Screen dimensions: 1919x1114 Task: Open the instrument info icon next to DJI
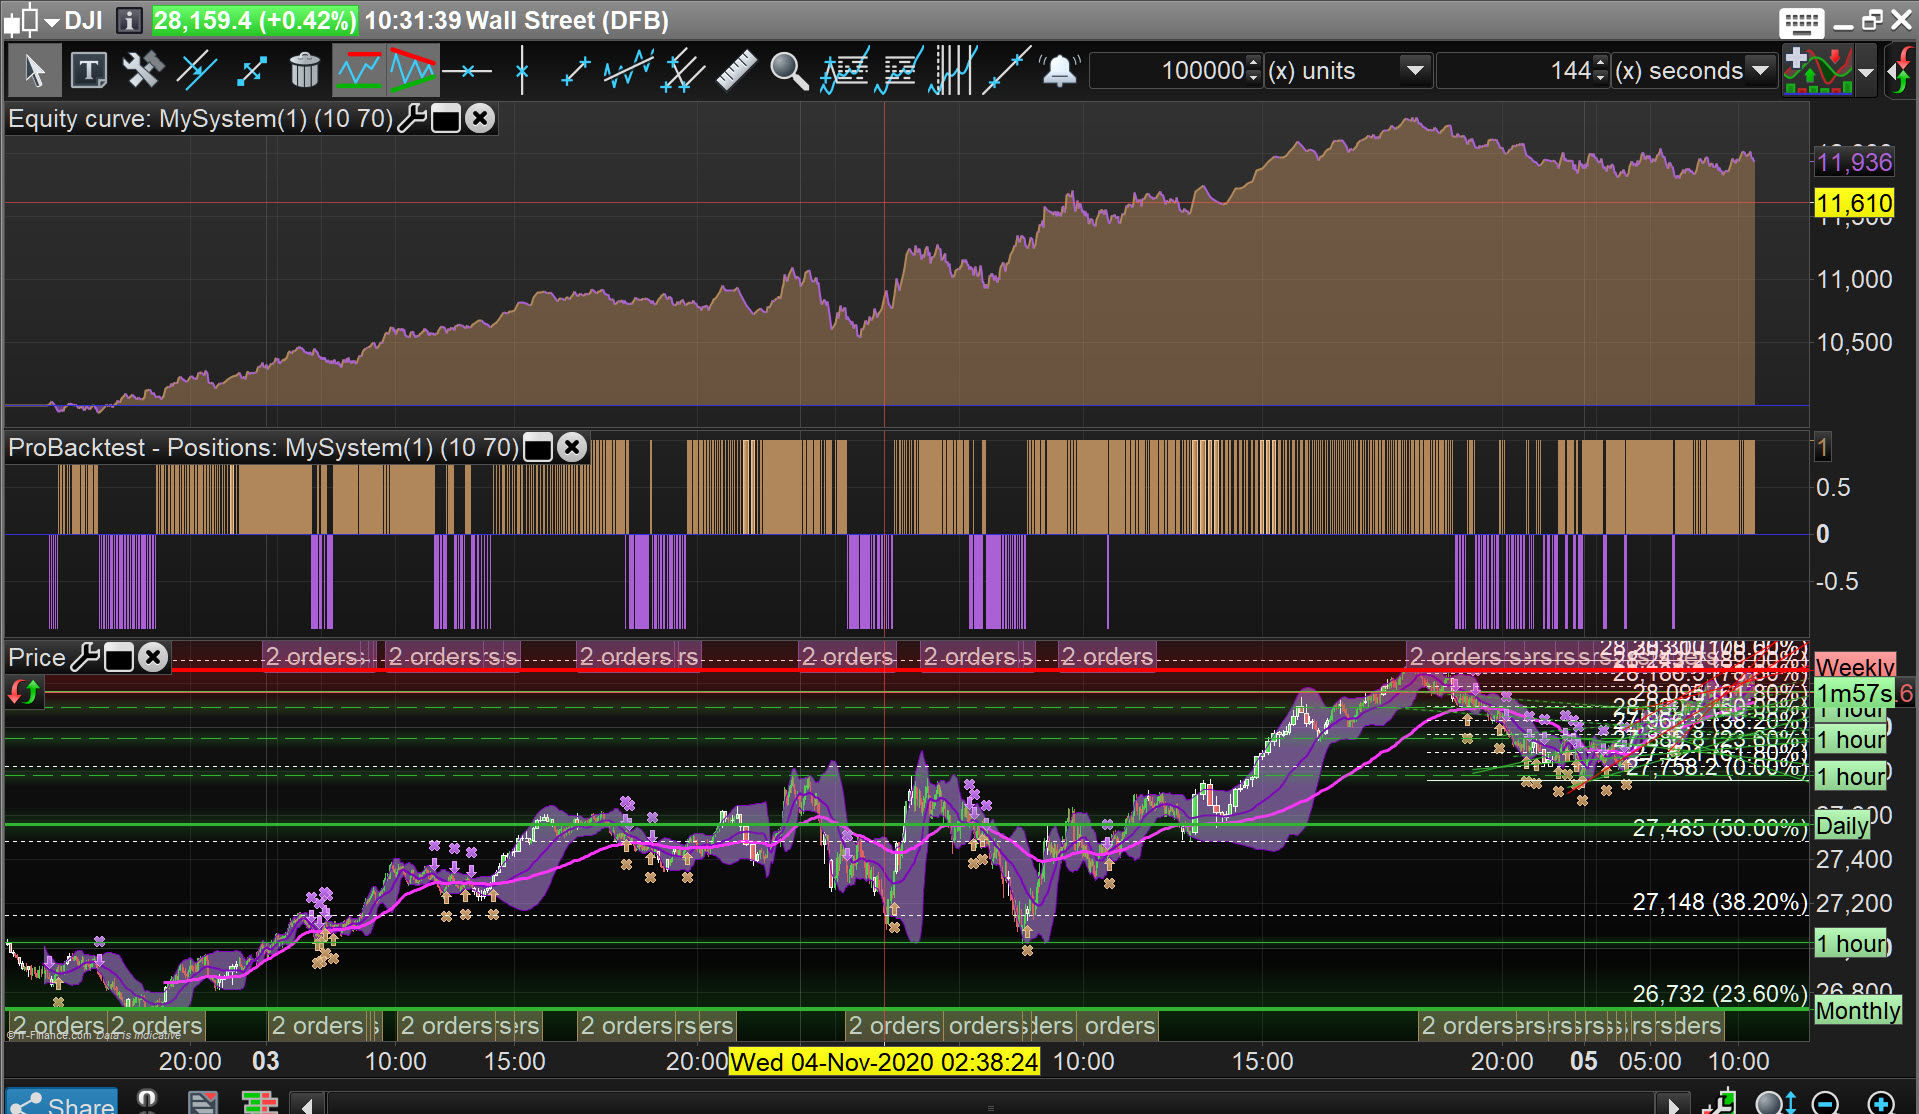coord(129,20)
